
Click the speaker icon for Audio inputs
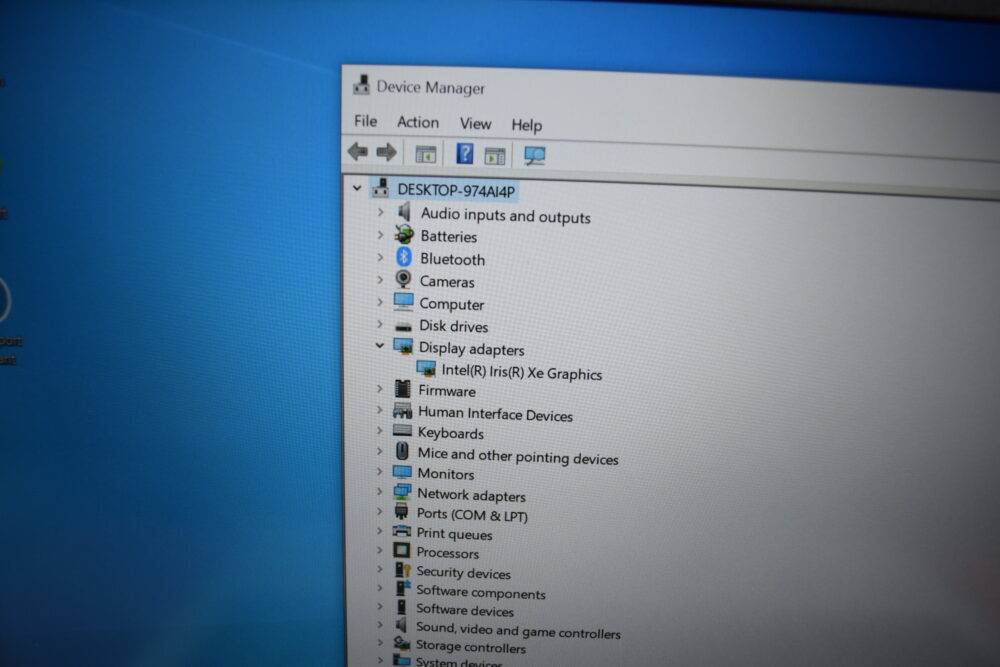(x=404, y=211)
